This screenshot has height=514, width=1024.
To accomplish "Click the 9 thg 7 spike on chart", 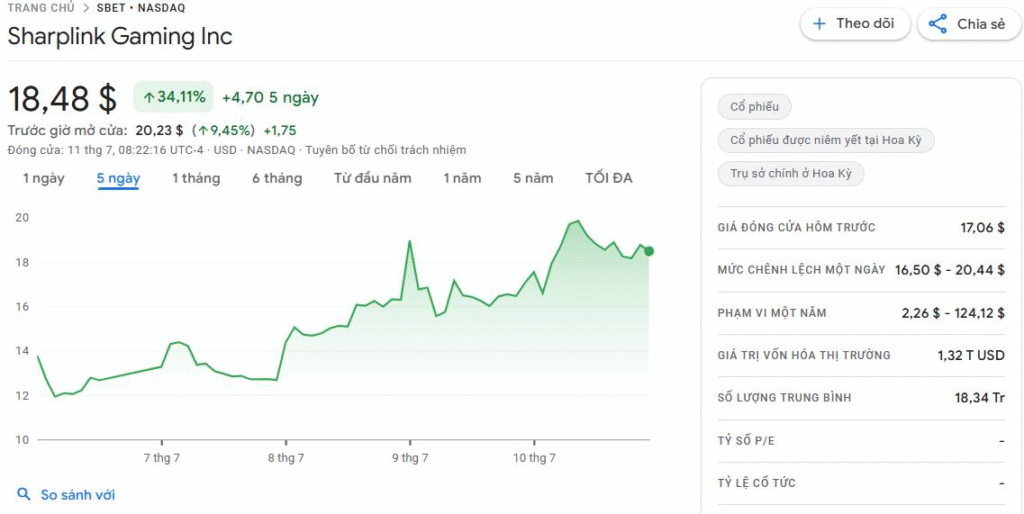I will pos(409,242).
